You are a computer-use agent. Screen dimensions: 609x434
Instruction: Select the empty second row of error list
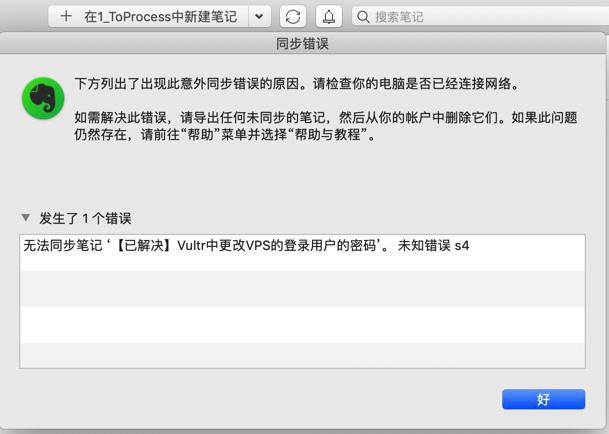pyautogui.click(x=302, y=289)
